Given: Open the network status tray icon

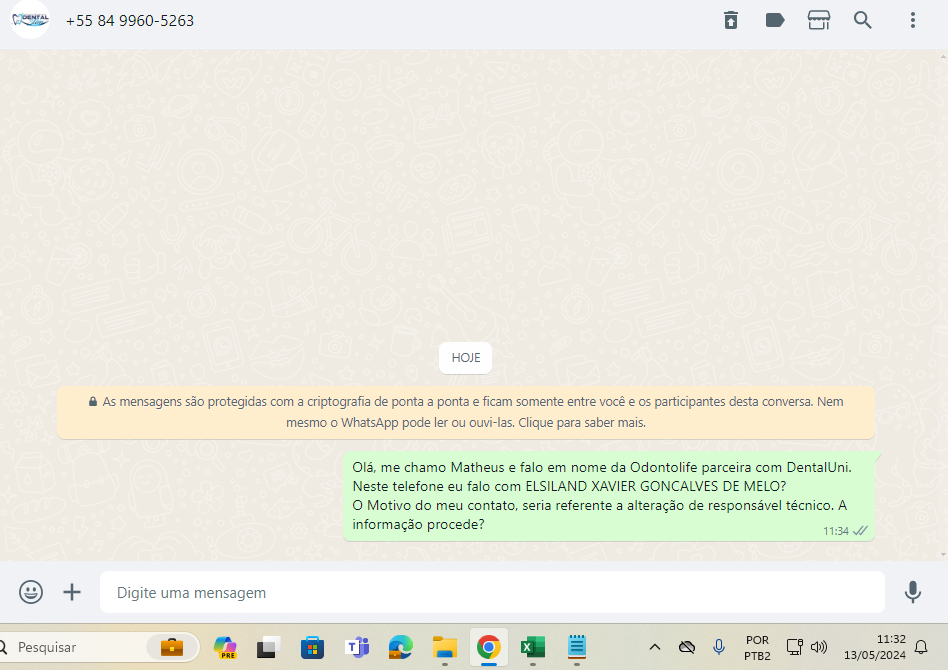Looking at the screenshot, I should (x=794, y=647).
